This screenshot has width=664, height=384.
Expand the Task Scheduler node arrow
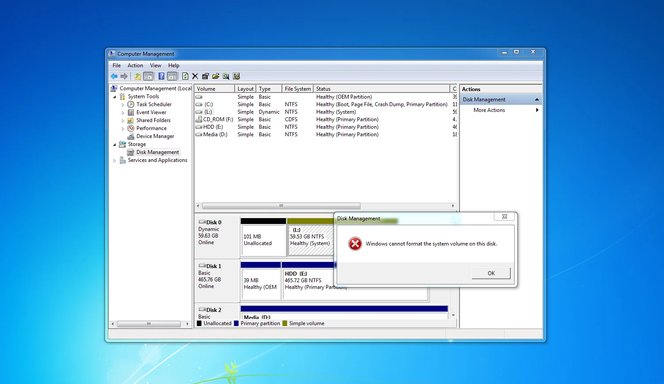[x=123, y=105]
